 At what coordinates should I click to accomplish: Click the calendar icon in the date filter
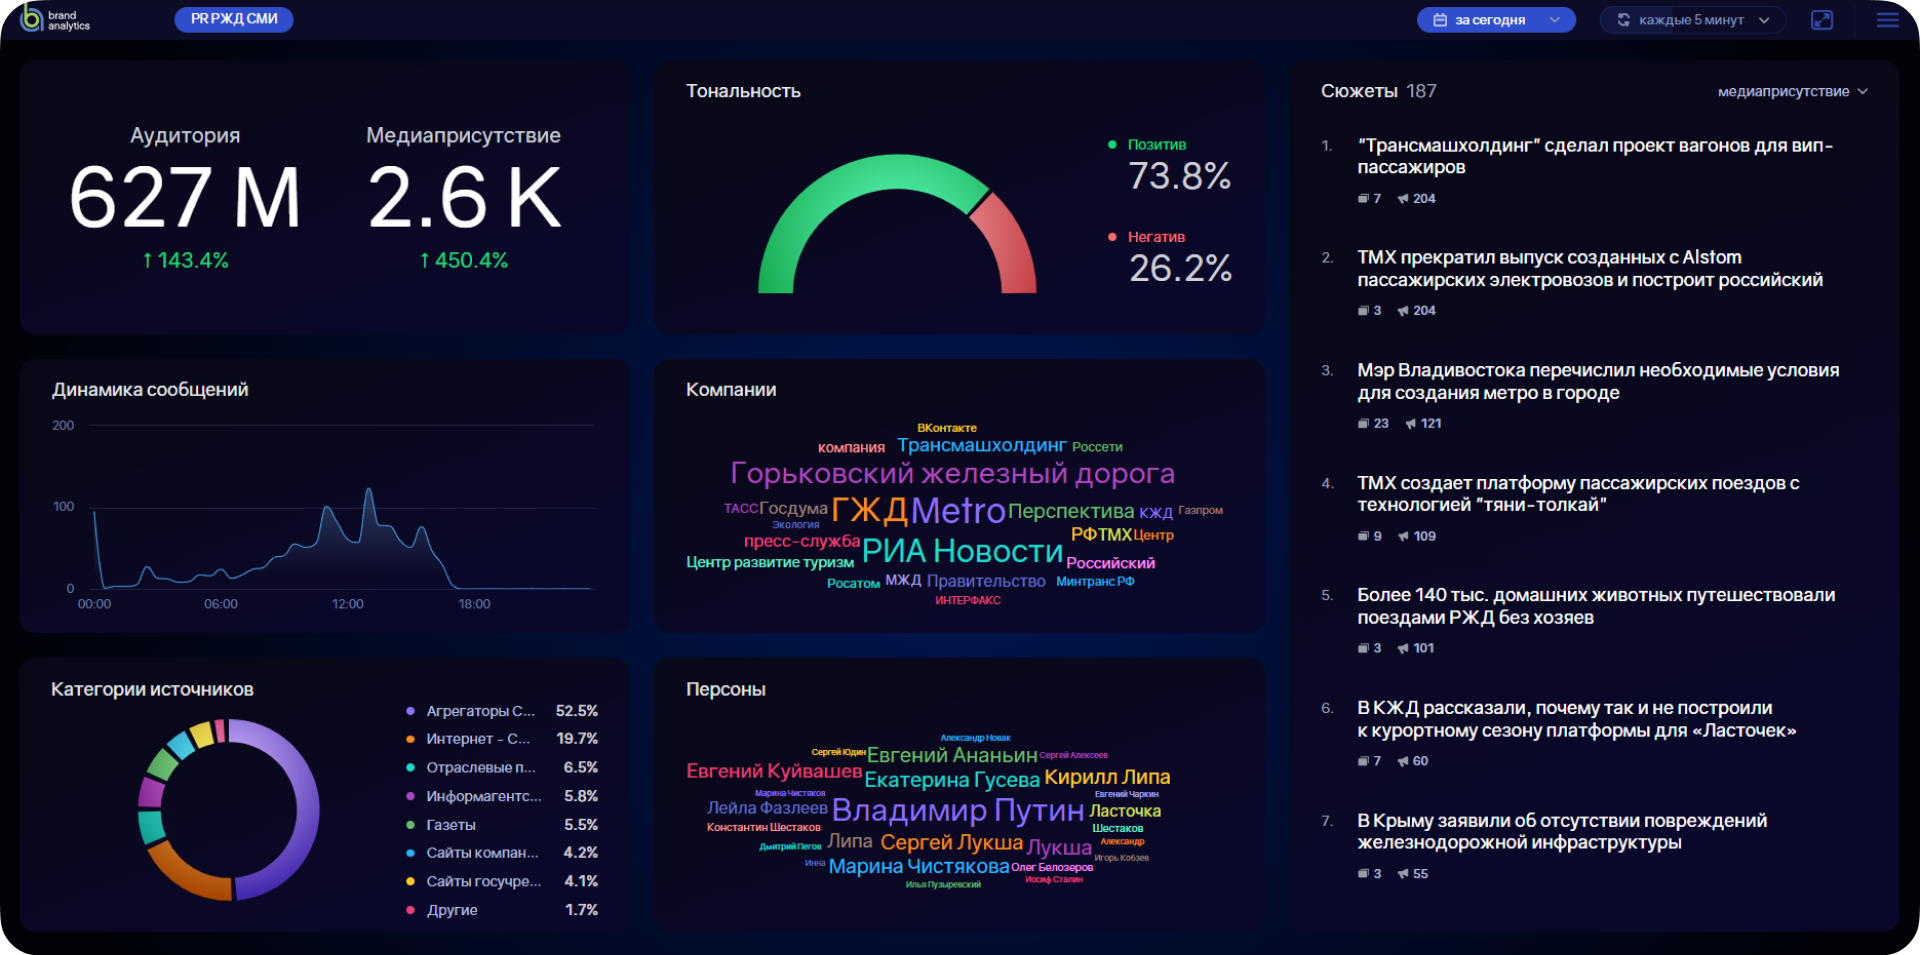point(1440,20)
